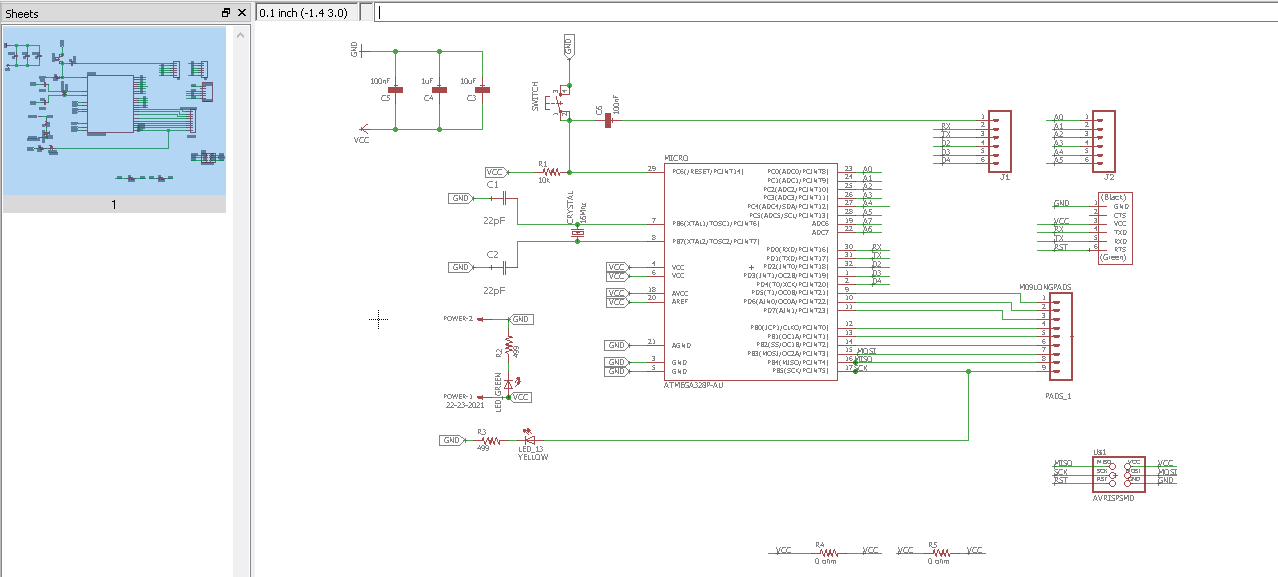Select the ATMEGA328P-AU value label
The height and width of the screenshot is (577, 1278).
click(696, 385)
